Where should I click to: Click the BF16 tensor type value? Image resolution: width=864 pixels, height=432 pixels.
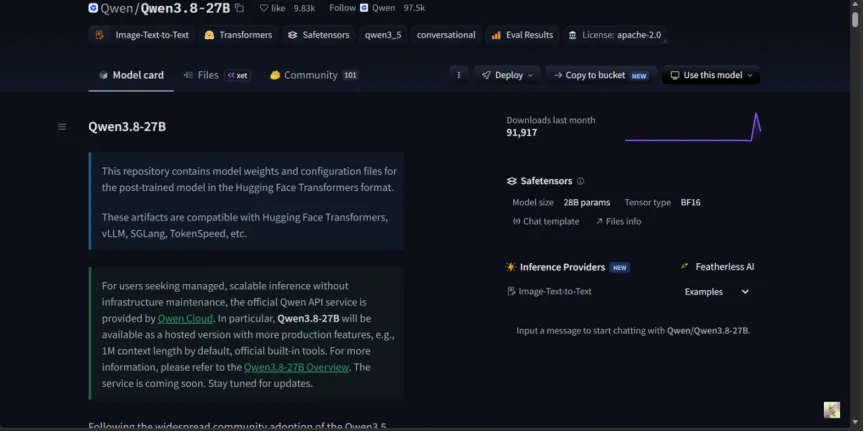pos(690,202)
